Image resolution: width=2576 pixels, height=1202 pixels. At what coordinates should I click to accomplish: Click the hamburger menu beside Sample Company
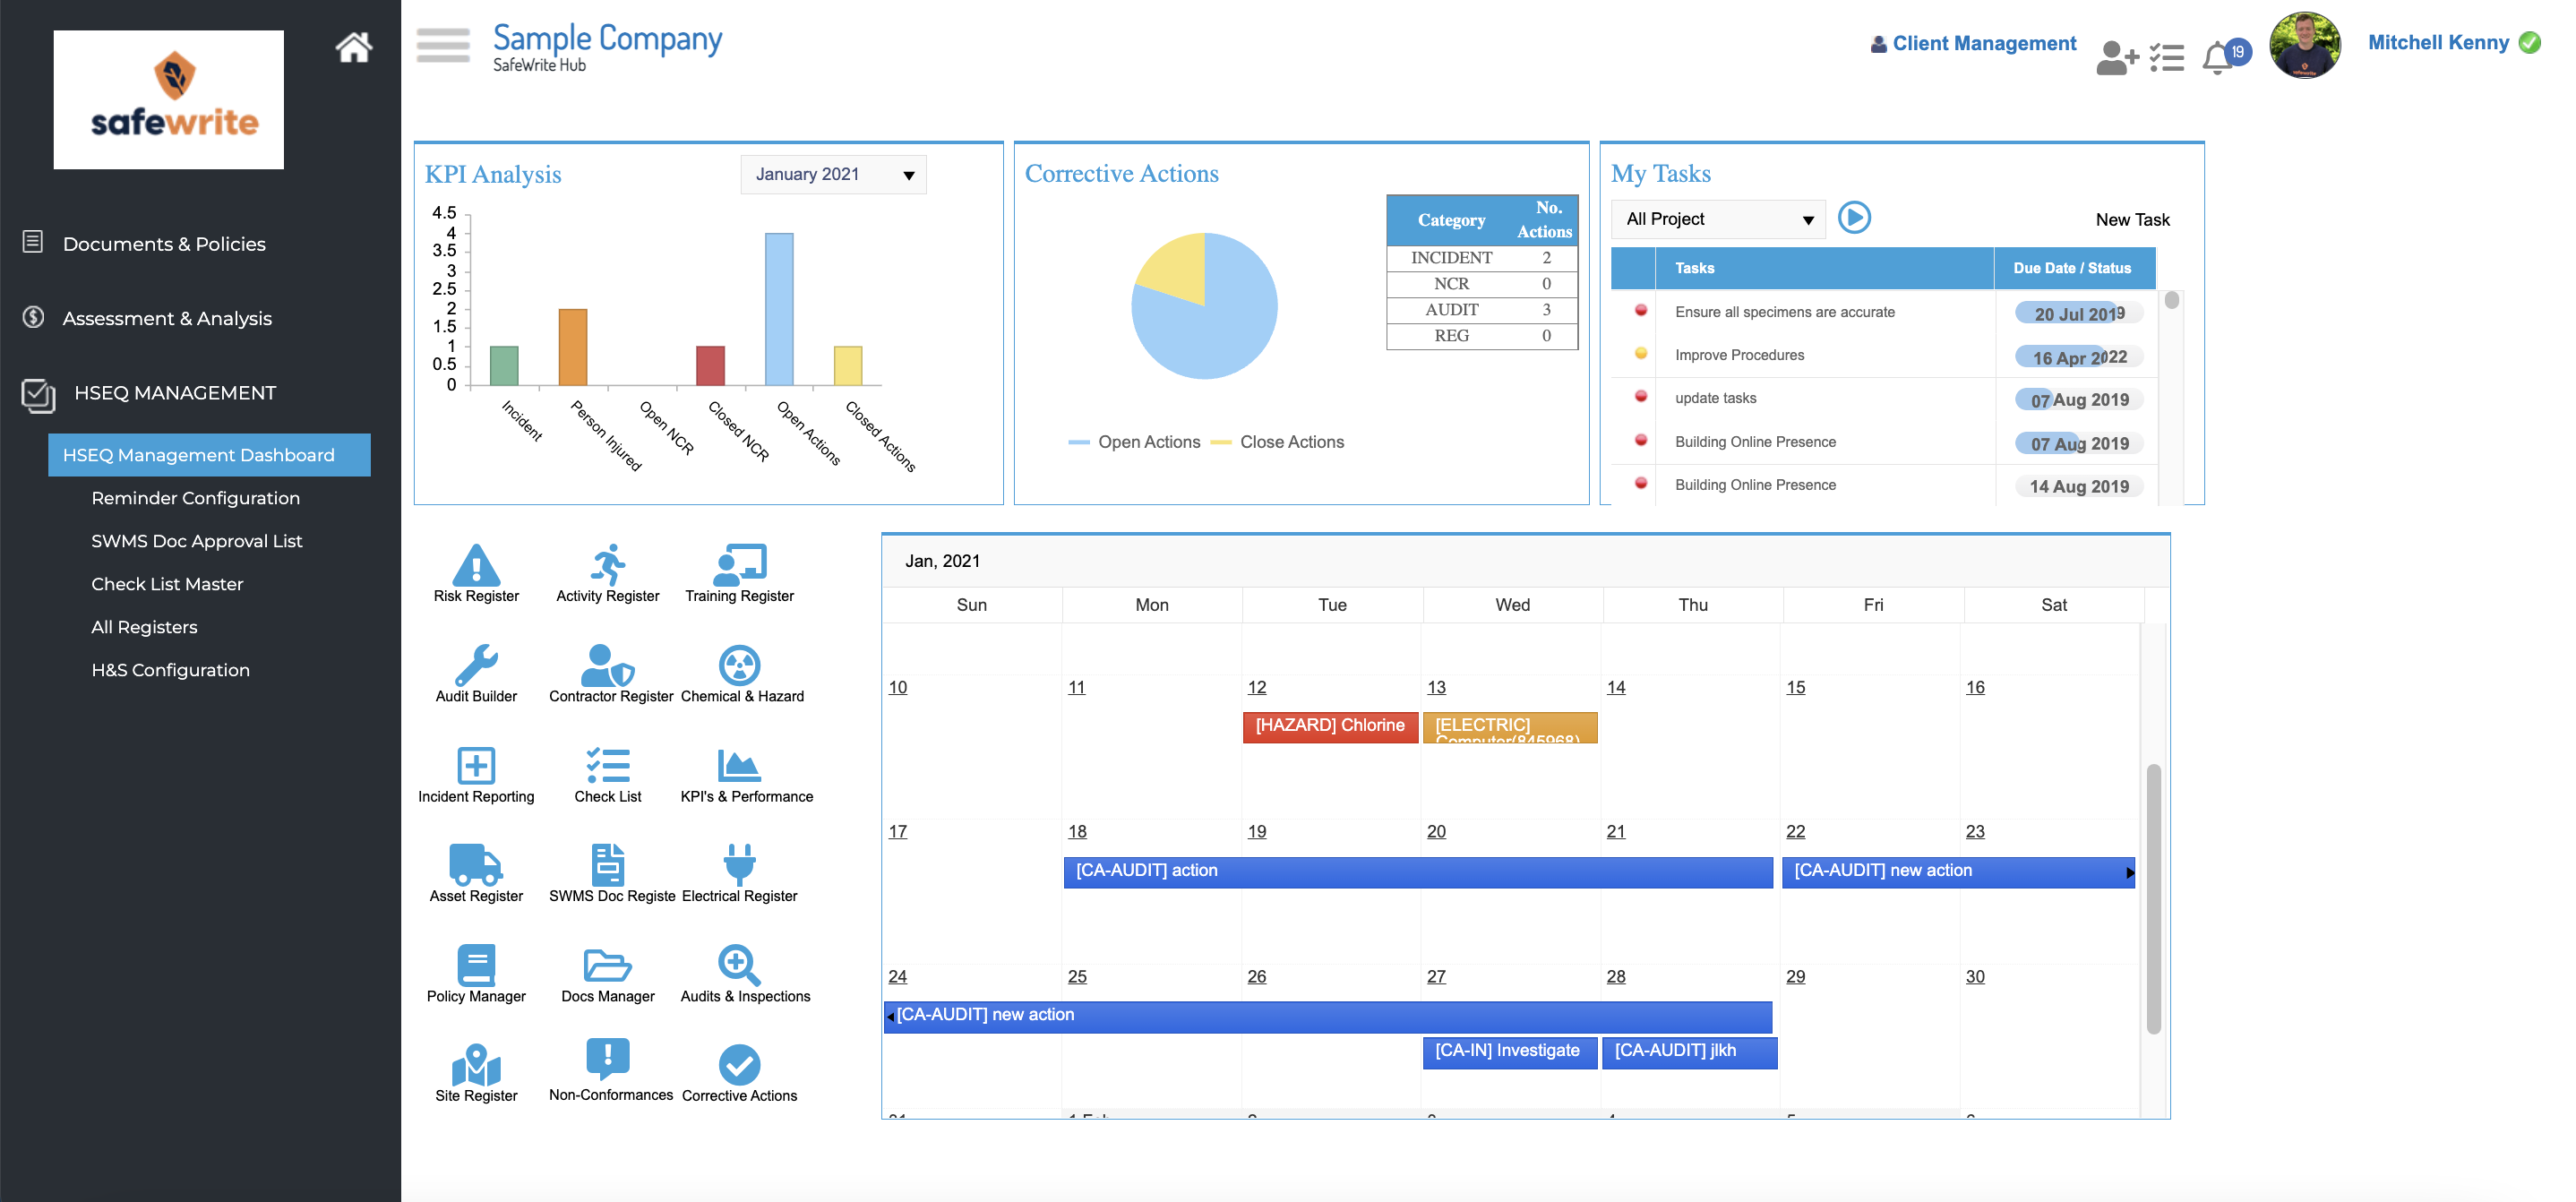(x=442, y=45)
